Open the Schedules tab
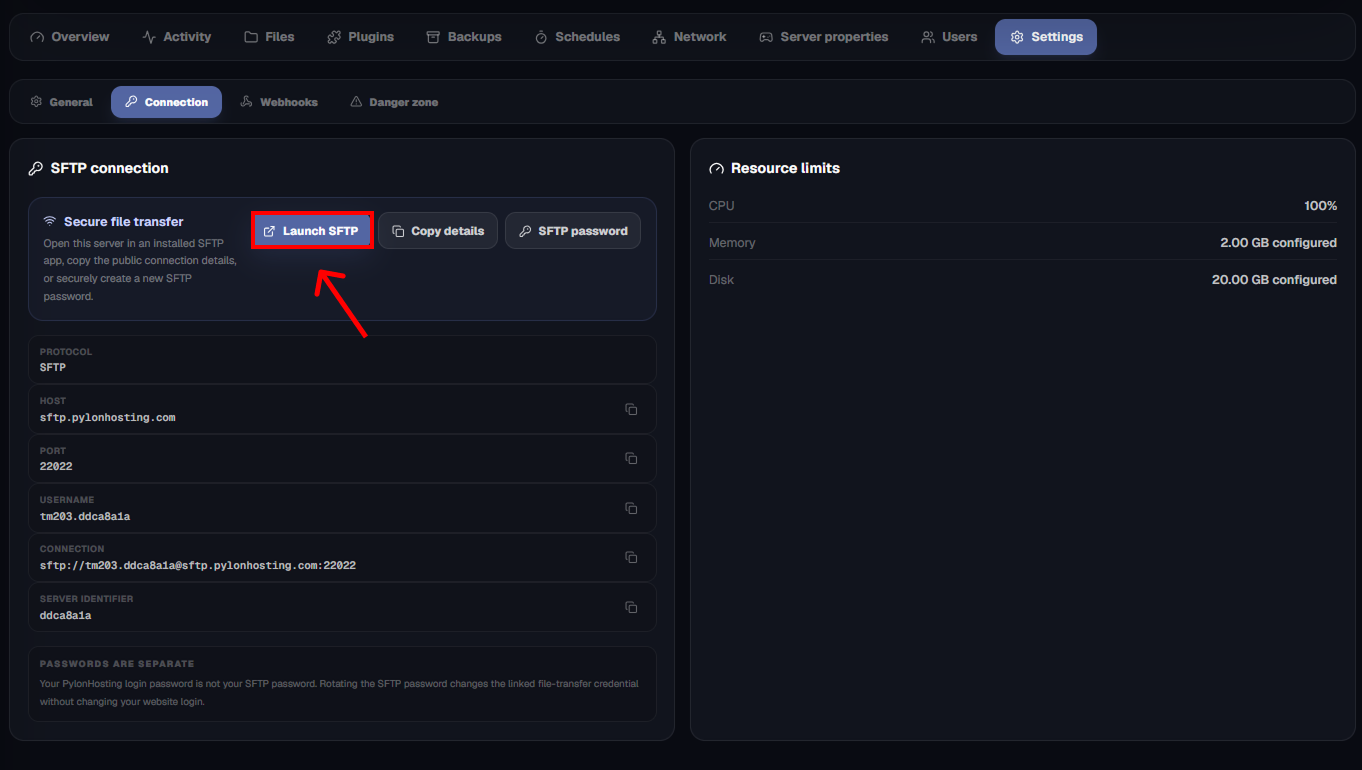Image resolution: width=1362 pixels, height=770 pixels. coord(577,37)
